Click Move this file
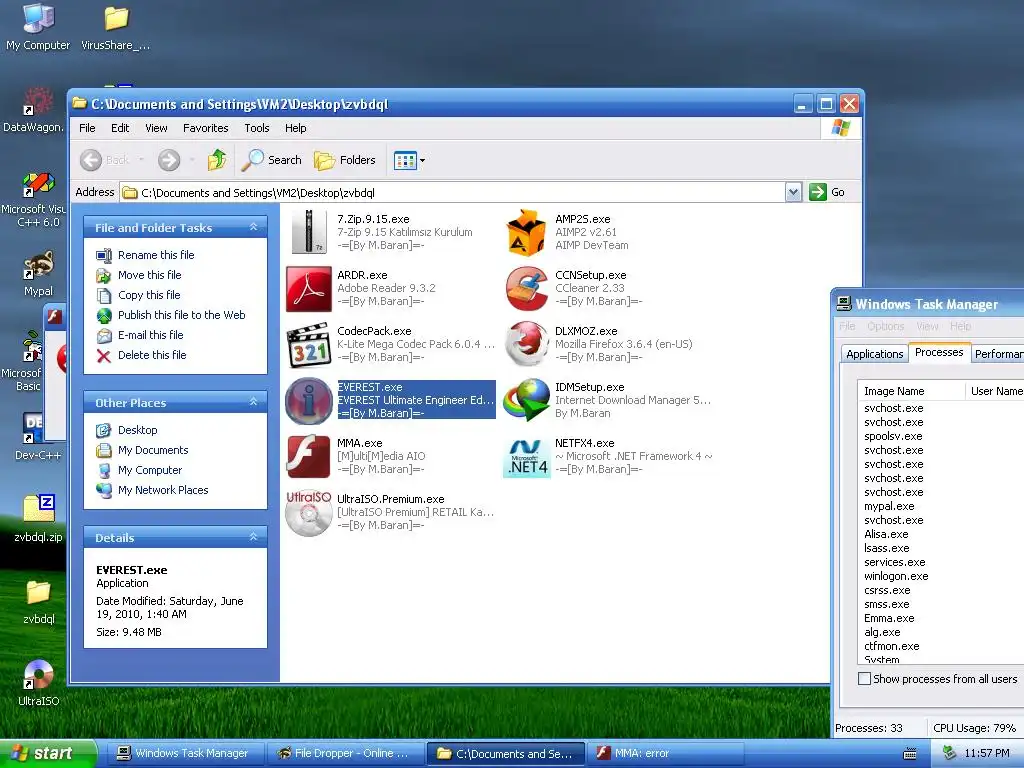This screenshot has height=768, width=1024. [x=150, y=275]
